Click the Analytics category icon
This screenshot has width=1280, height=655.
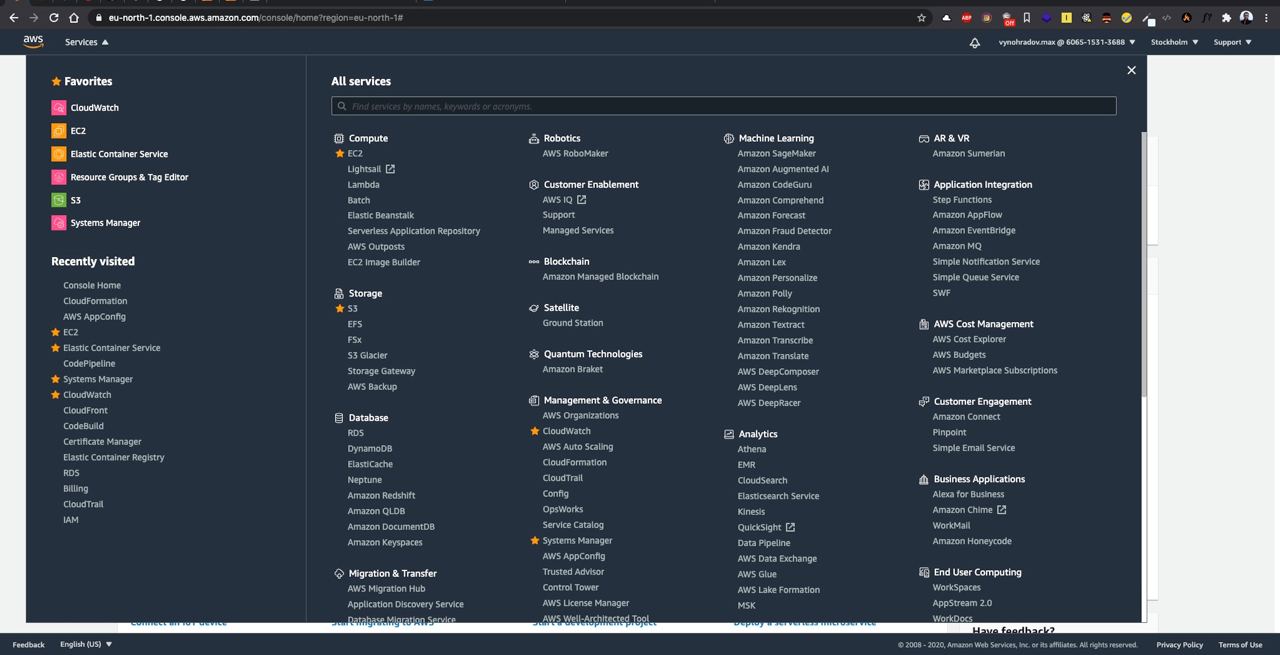729,434
